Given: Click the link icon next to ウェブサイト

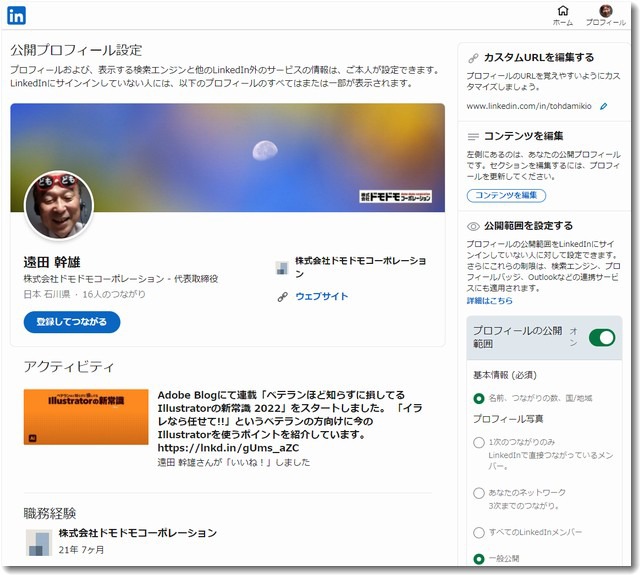Looking at the screenshot, I should coord(282,297).
